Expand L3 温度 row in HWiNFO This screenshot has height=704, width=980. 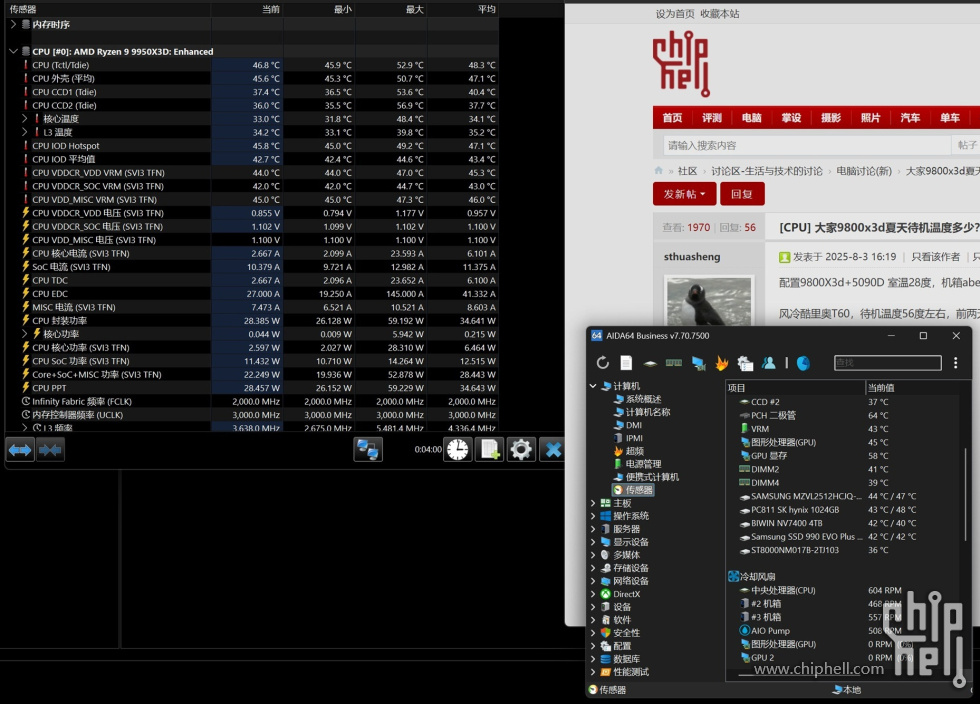pyautogui.click(x=24, y=132)
